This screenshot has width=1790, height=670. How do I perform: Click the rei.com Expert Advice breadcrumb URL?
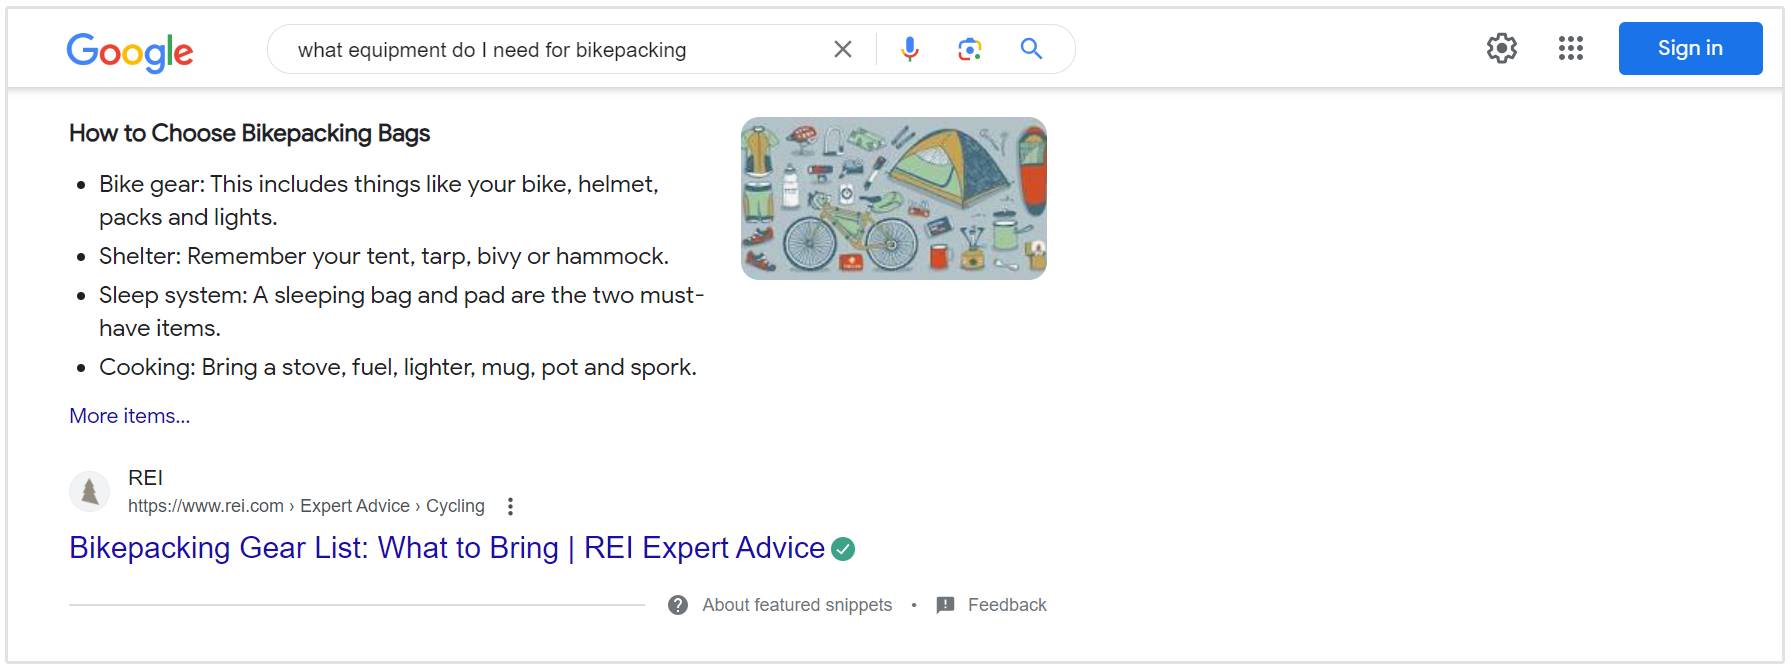pyautogui.click(x=305, y=506)
